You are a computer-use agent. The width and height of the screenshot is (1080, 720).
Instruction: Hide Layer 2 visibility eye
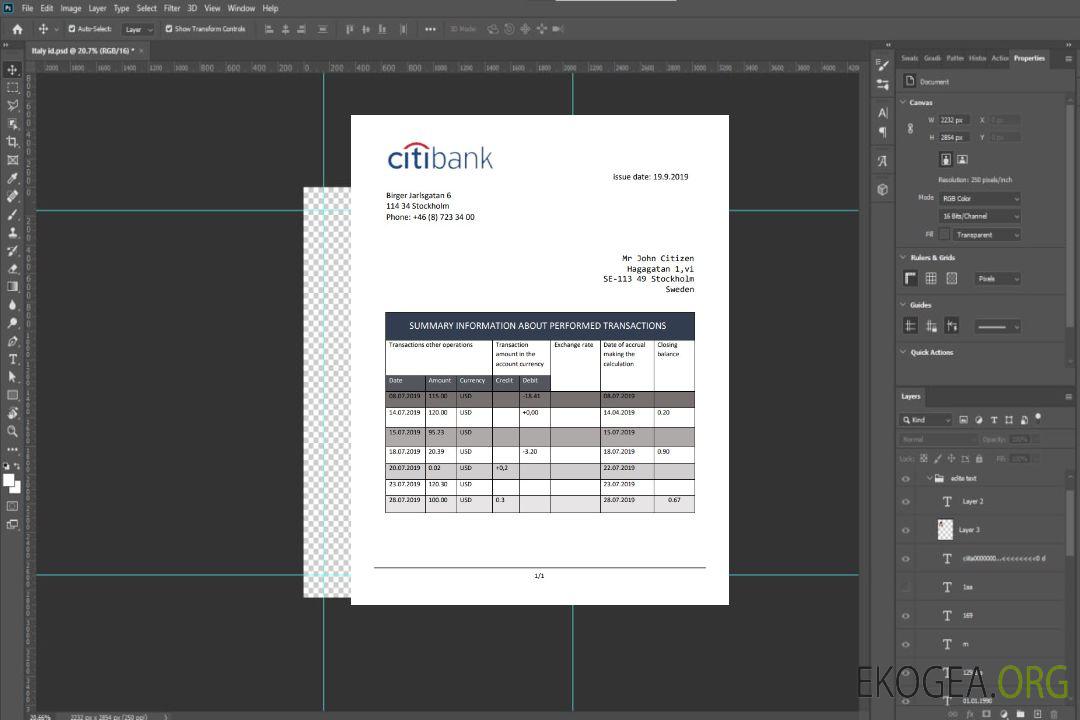(906, 502)
